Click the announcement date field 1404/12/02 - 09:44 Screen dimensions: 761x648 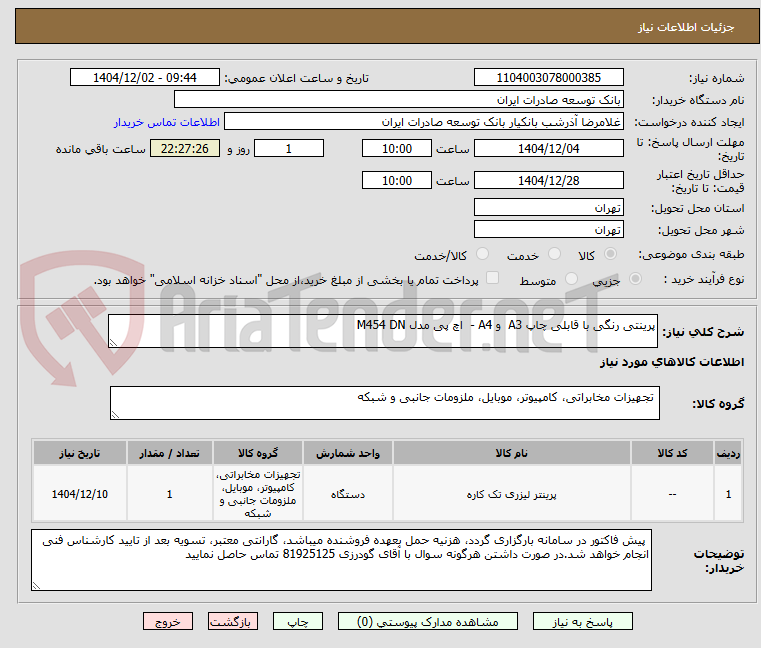tap(145, 78)
